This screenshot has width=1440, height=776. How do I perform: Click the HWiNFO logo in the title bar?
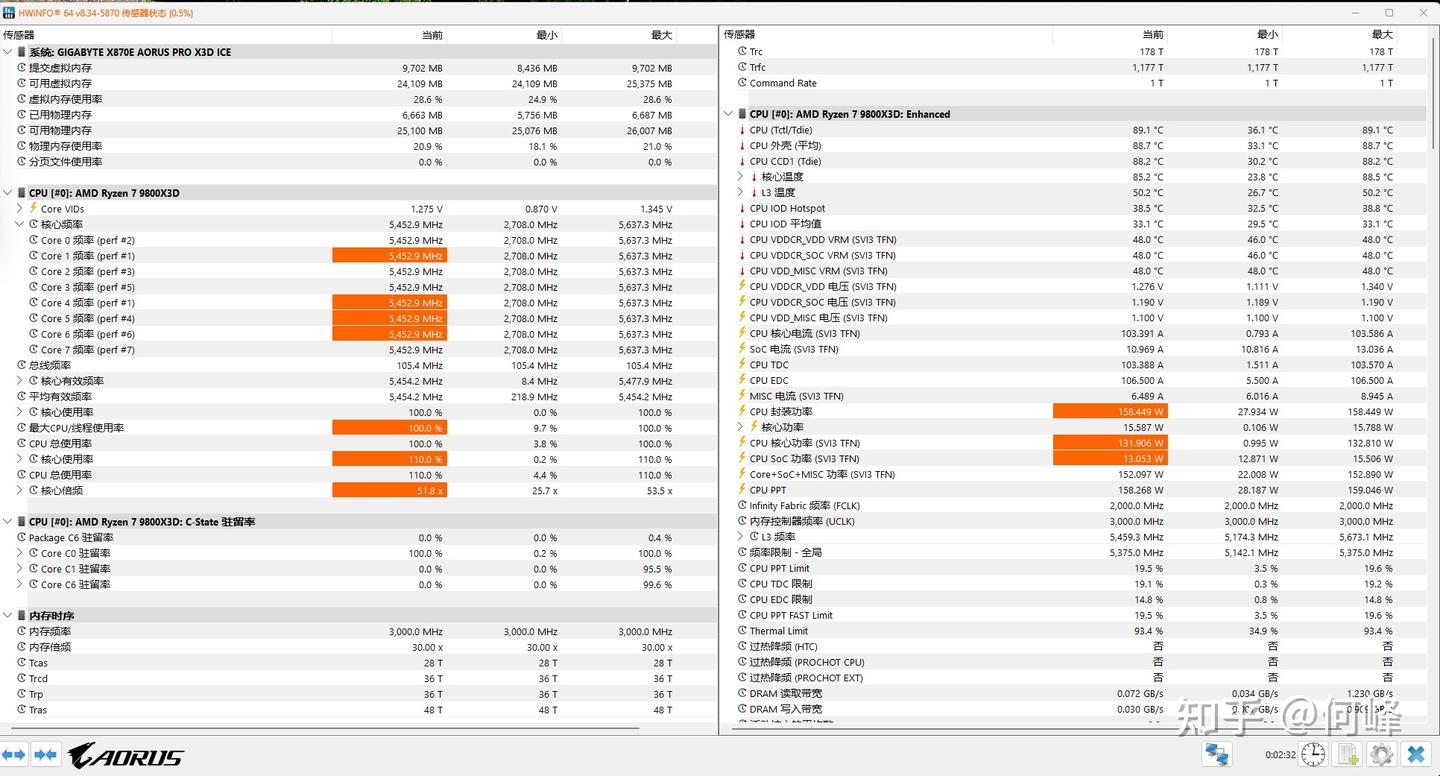coord(11,12)
